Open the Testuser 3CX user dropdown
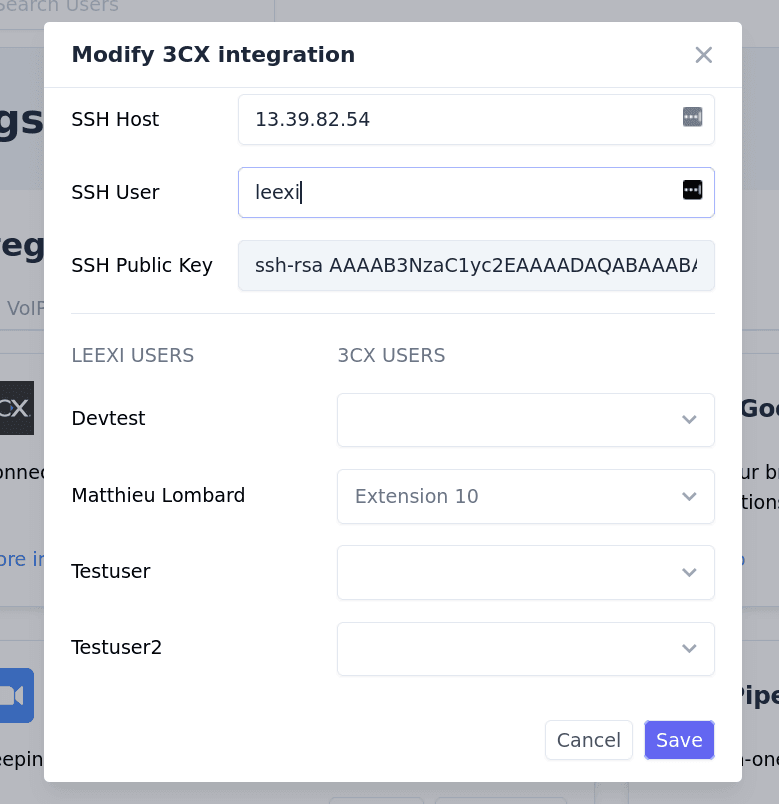779x804 pixels. [x=525, y=572]
